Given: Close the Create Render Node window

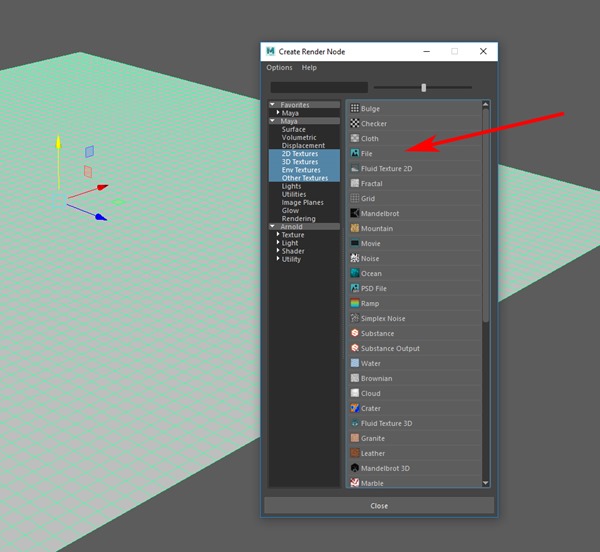Looking at the screenshot, I should 483,51.
